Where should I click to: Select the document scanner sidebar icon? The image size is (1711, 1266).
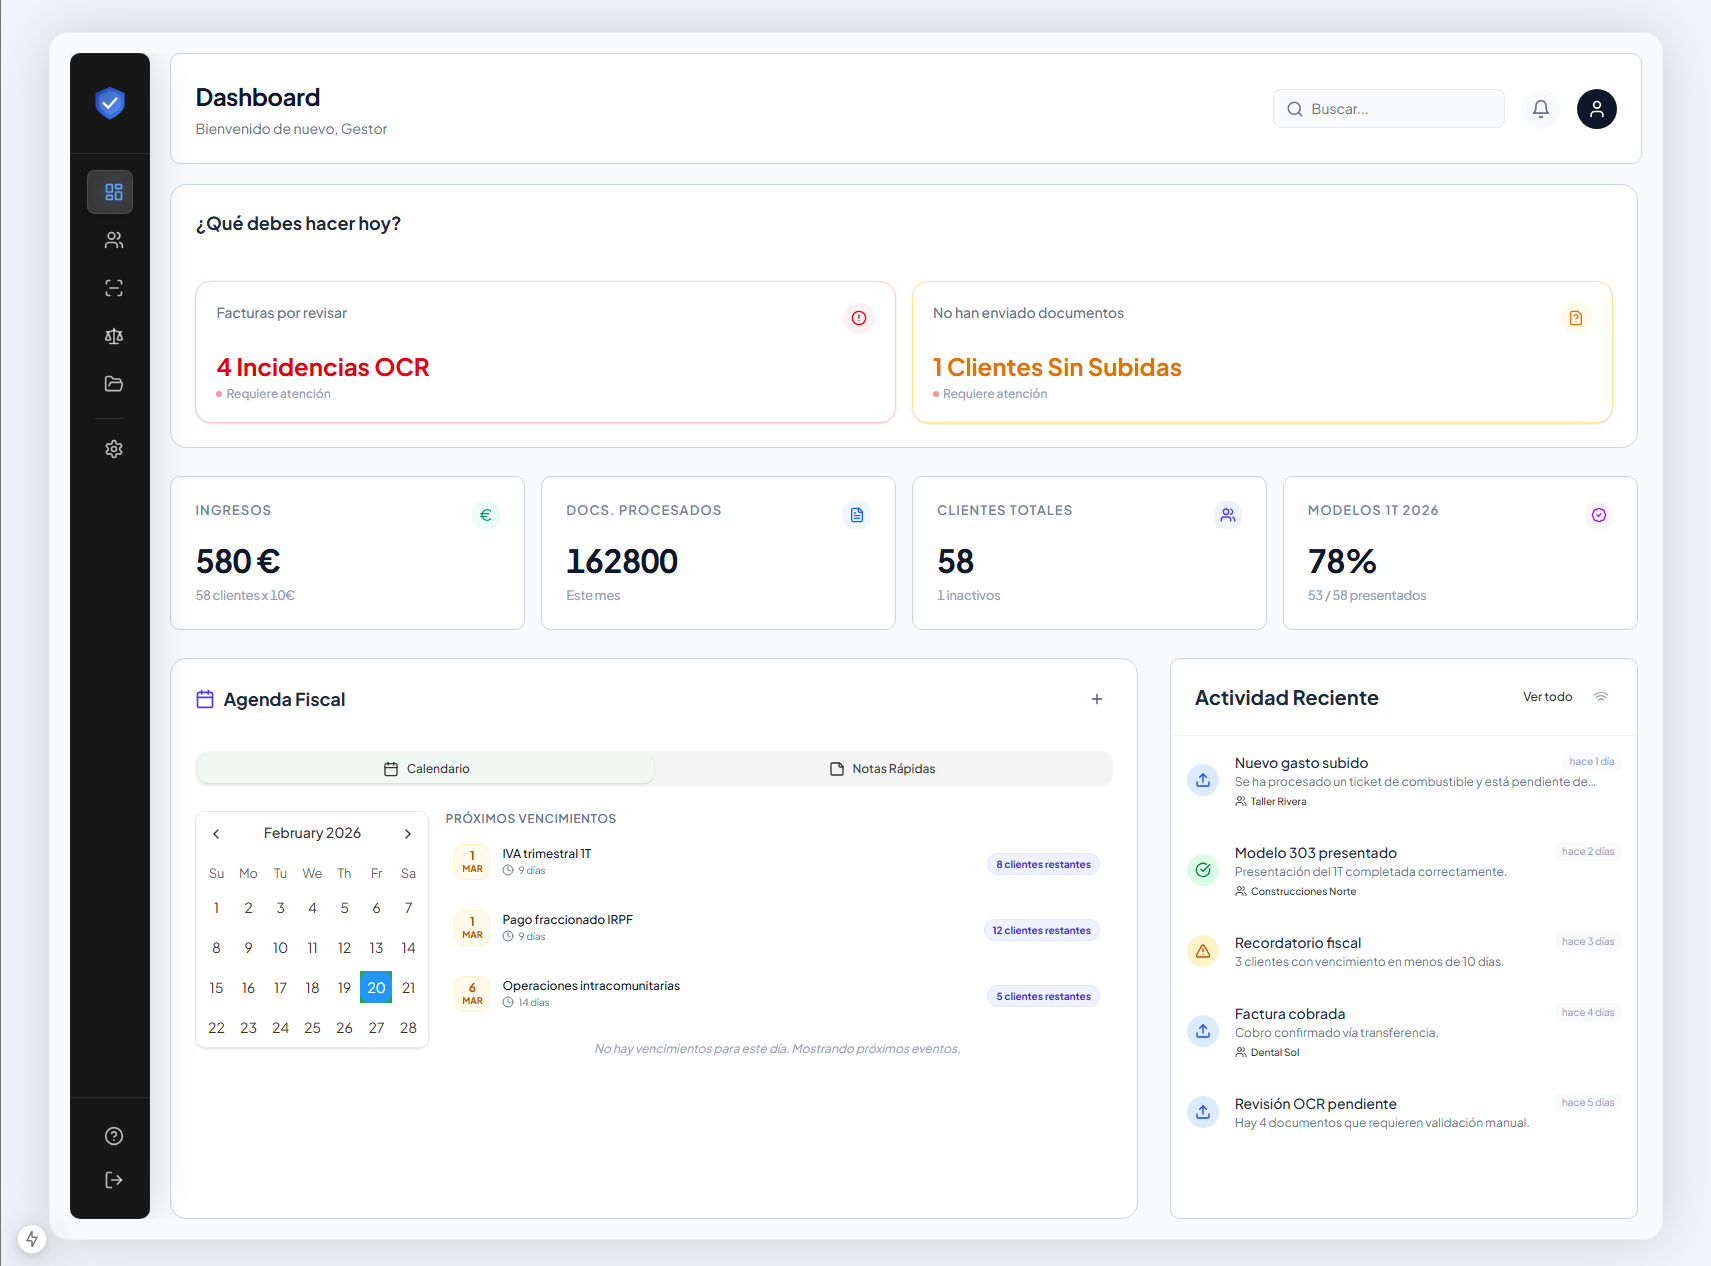[x=114, y=288]
